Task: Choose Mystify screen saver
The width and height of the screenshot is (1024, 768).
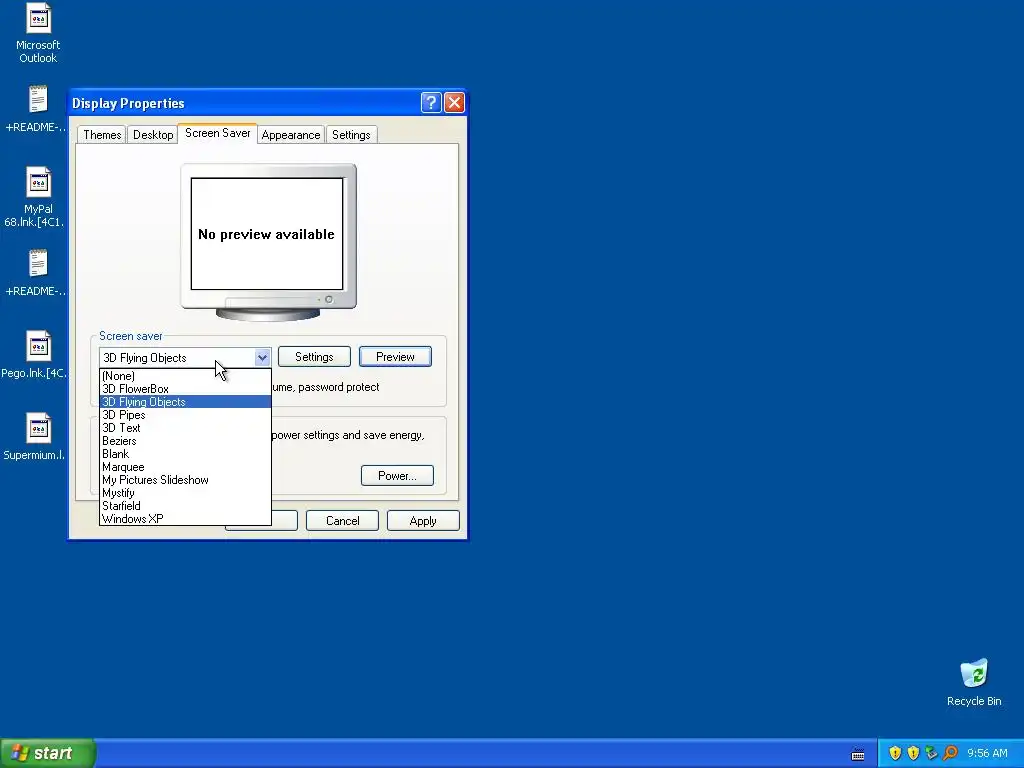Action: click(x=185, y=493)
